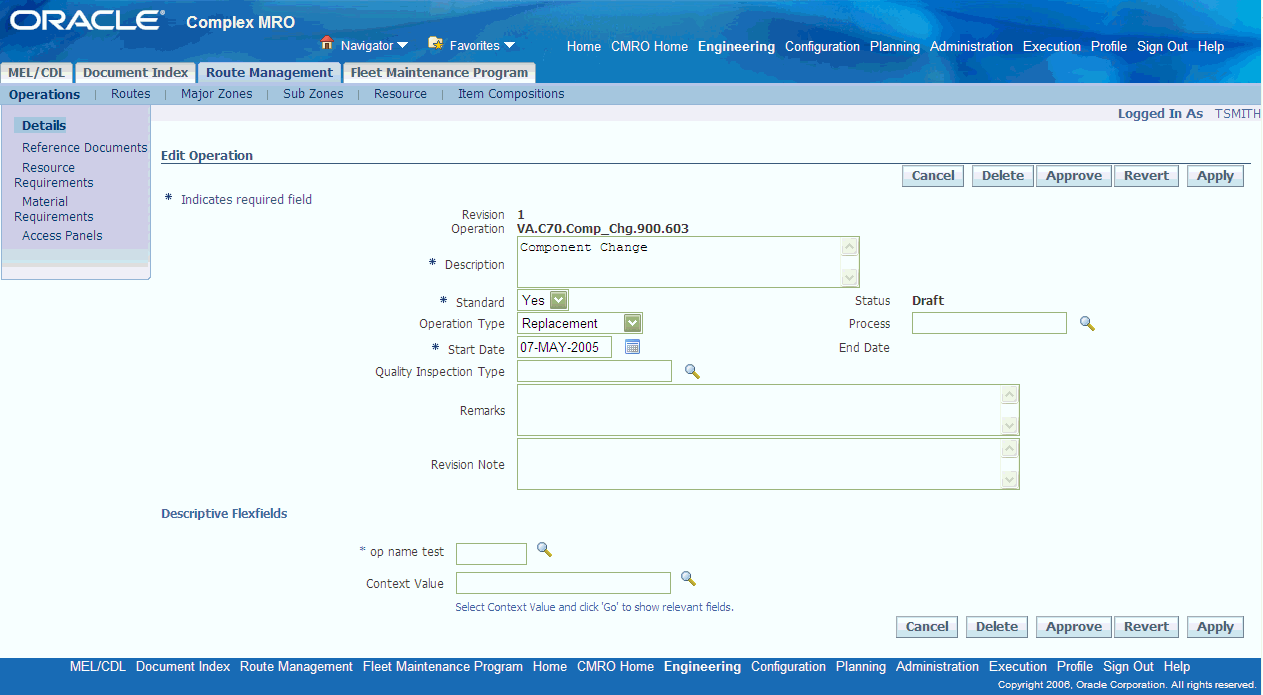The image size is (1263, 695).
Task: Expand the Navigator dropdown arrow
Action: click(402, 46)
